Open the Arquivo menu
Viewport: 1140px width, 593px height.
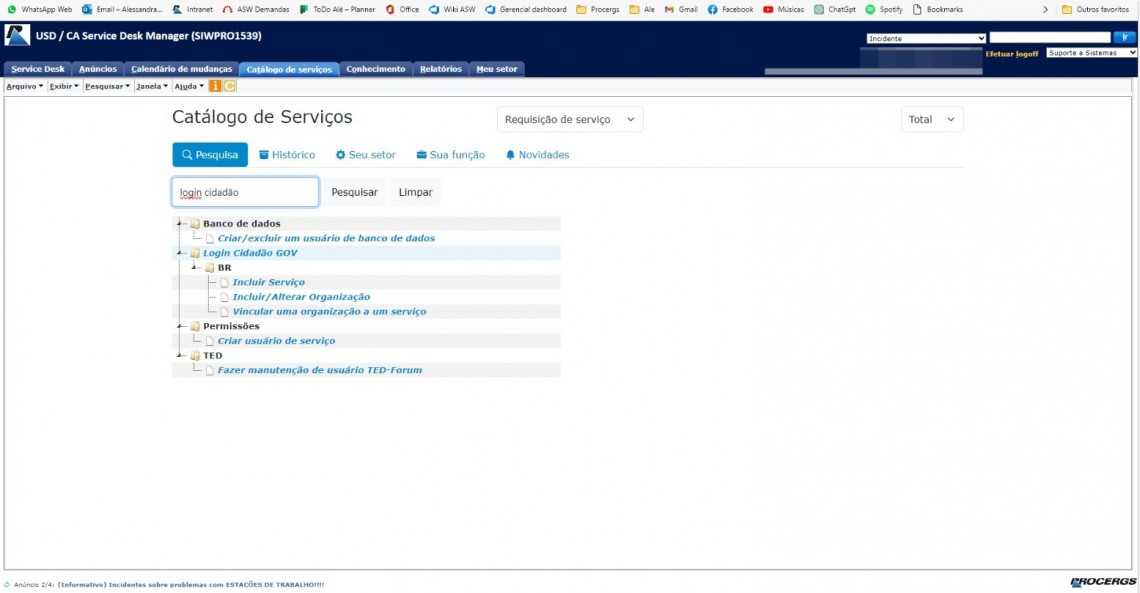click(x=24, y=86)
